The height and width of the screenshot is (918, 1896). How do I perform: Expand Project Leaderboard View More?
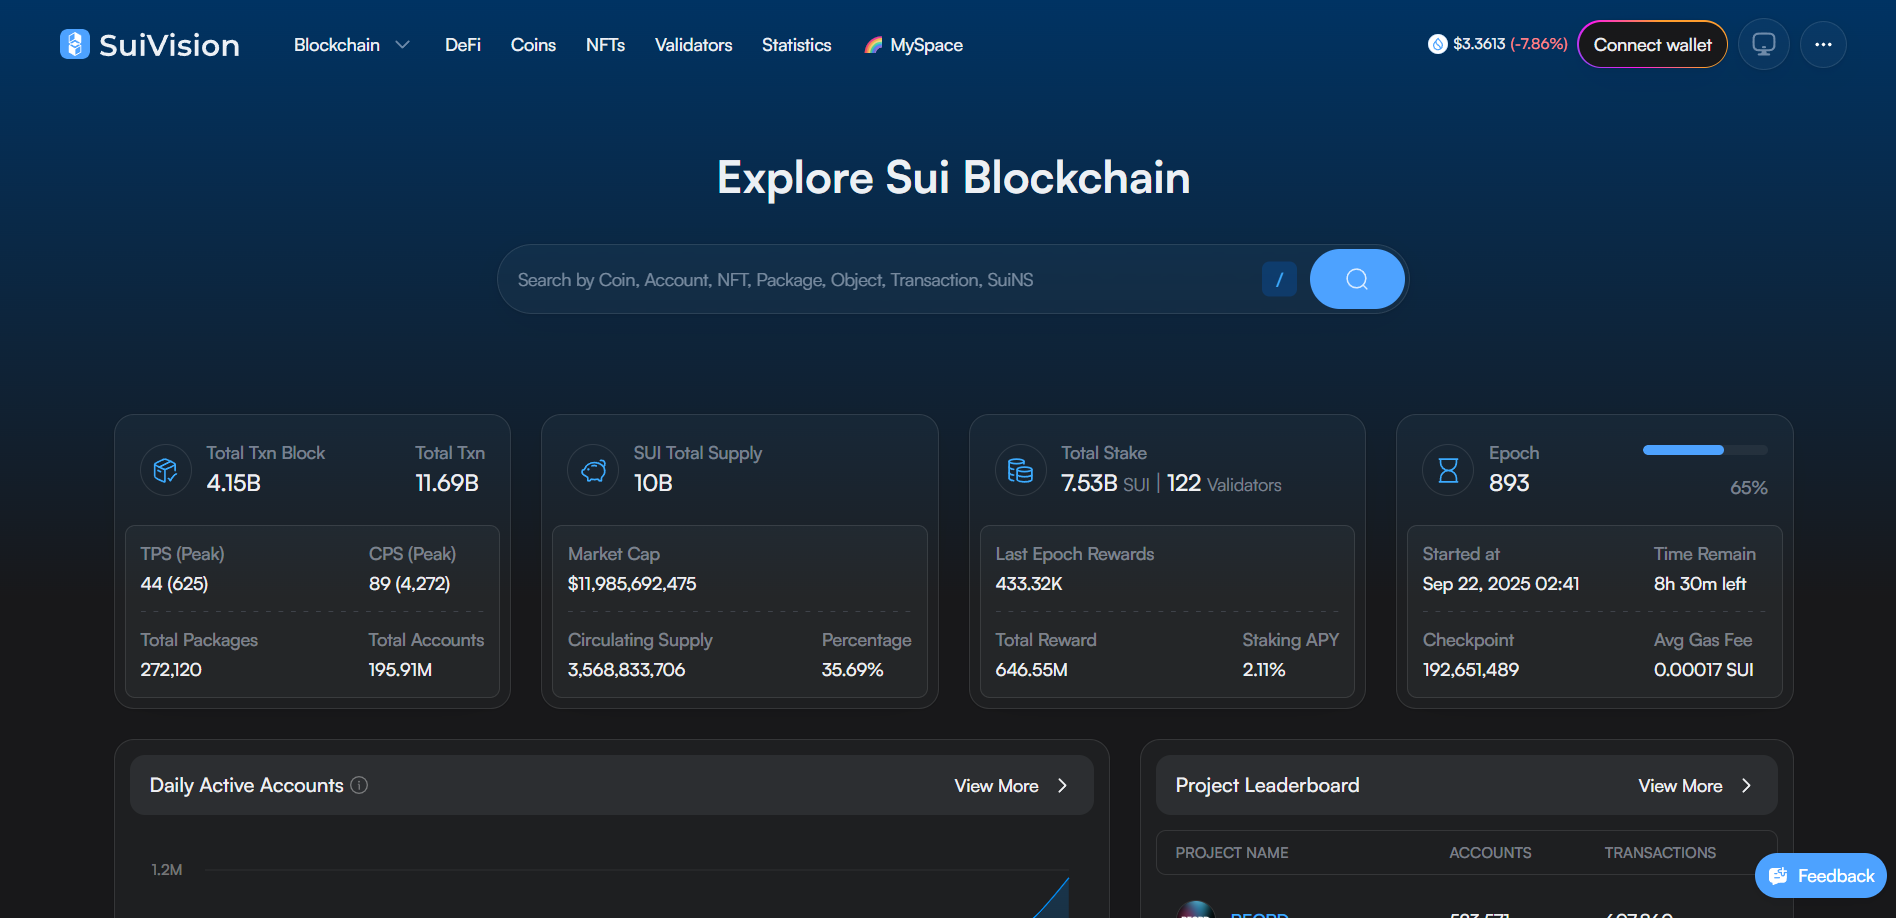point(1694,786)
